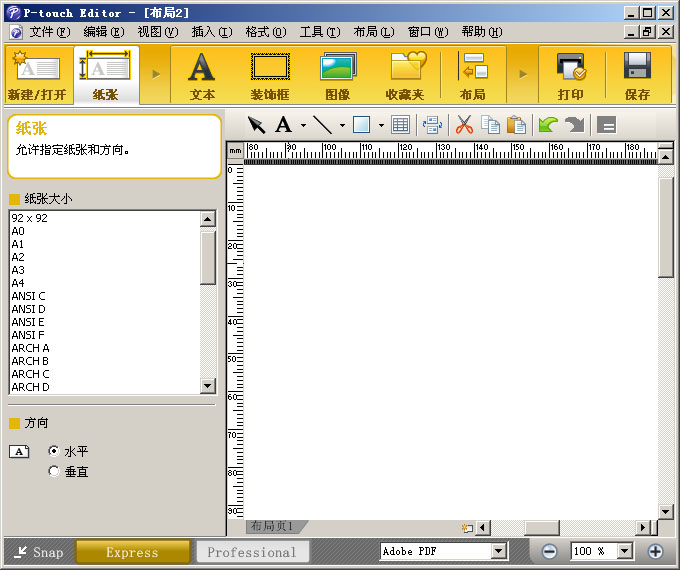Open the Adobe PDF printer dropdown
Viewport: 680px width, 570px height.
499,552
